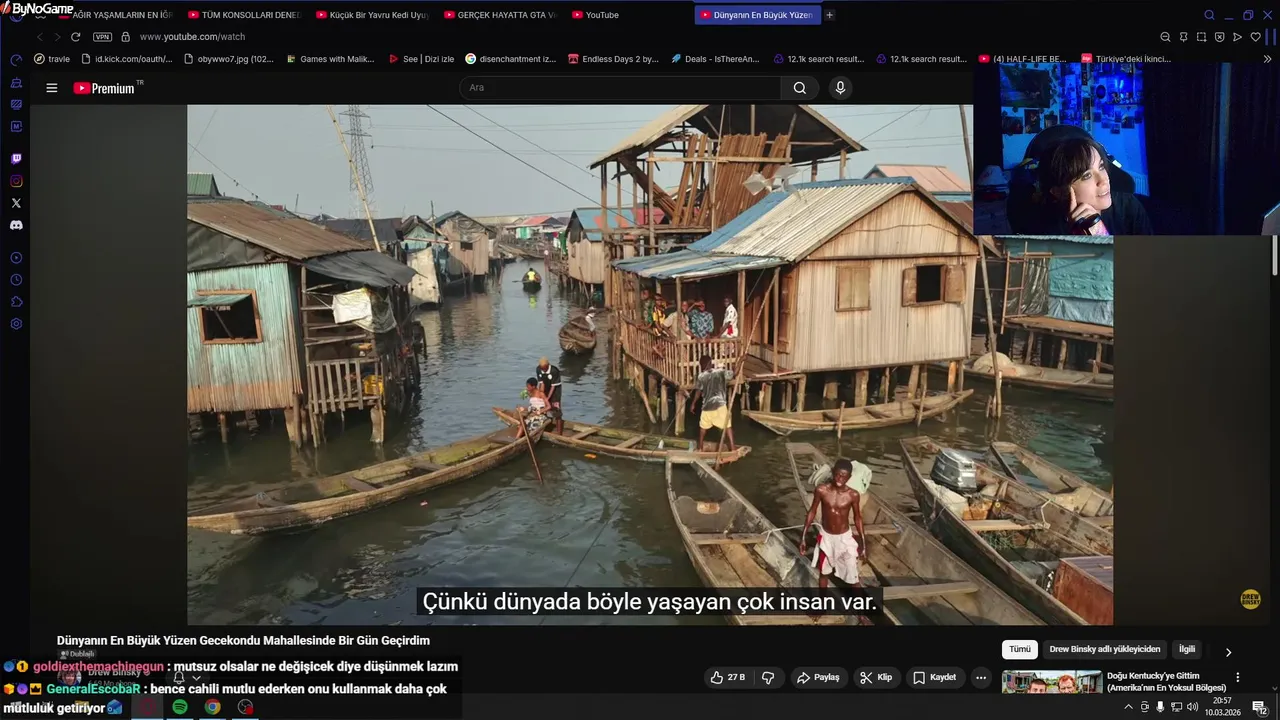Screen dimensions: 1280x720
Task: Open 'Deals - IsThereAn...' bookmark
Action: click(x=715, y=59)
